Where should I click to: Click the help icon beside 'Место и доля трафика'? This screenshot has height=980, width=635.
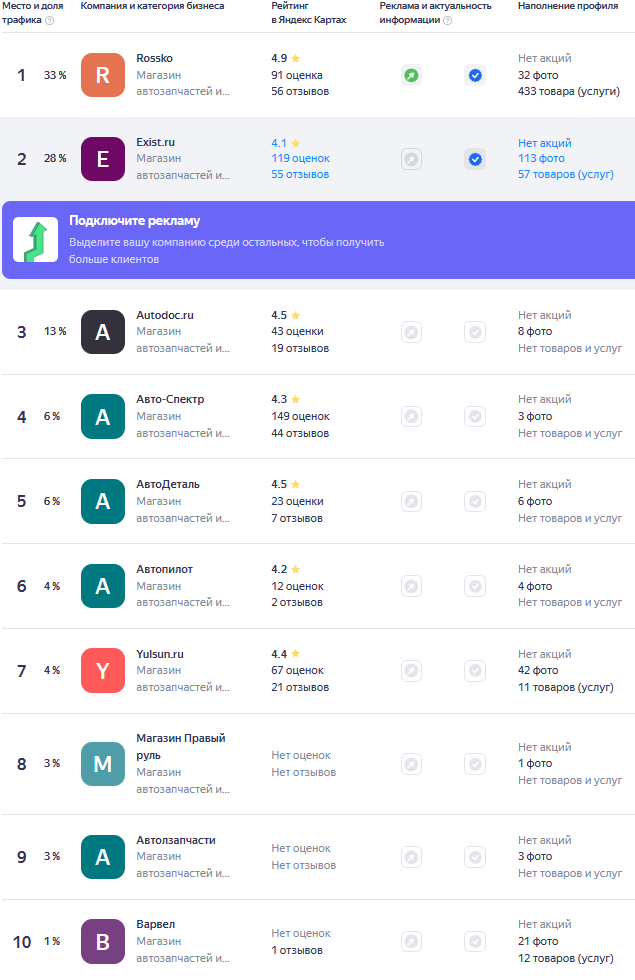point(50,20)
